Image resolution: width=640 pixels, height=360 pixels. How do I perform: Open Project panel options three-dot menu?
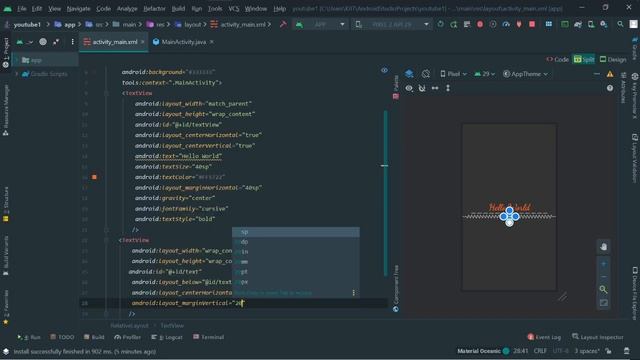tap(72, 42)
